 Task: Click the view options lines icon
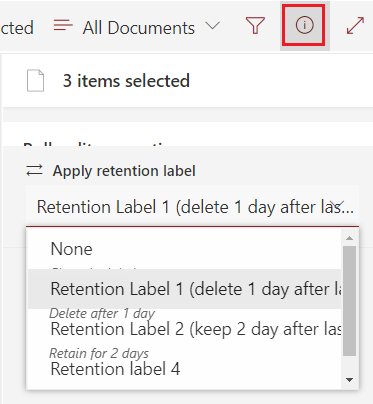[63, 25]
